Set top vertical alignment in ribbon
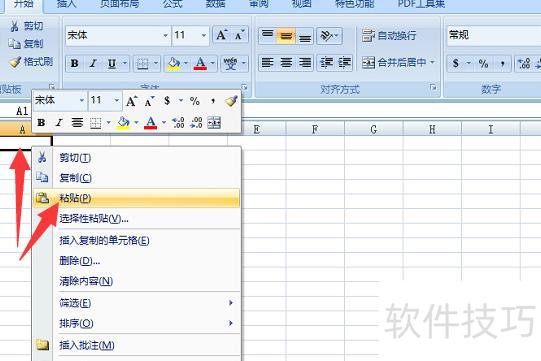The height and width of the screenshot is (361, 541). pos(267,36)
